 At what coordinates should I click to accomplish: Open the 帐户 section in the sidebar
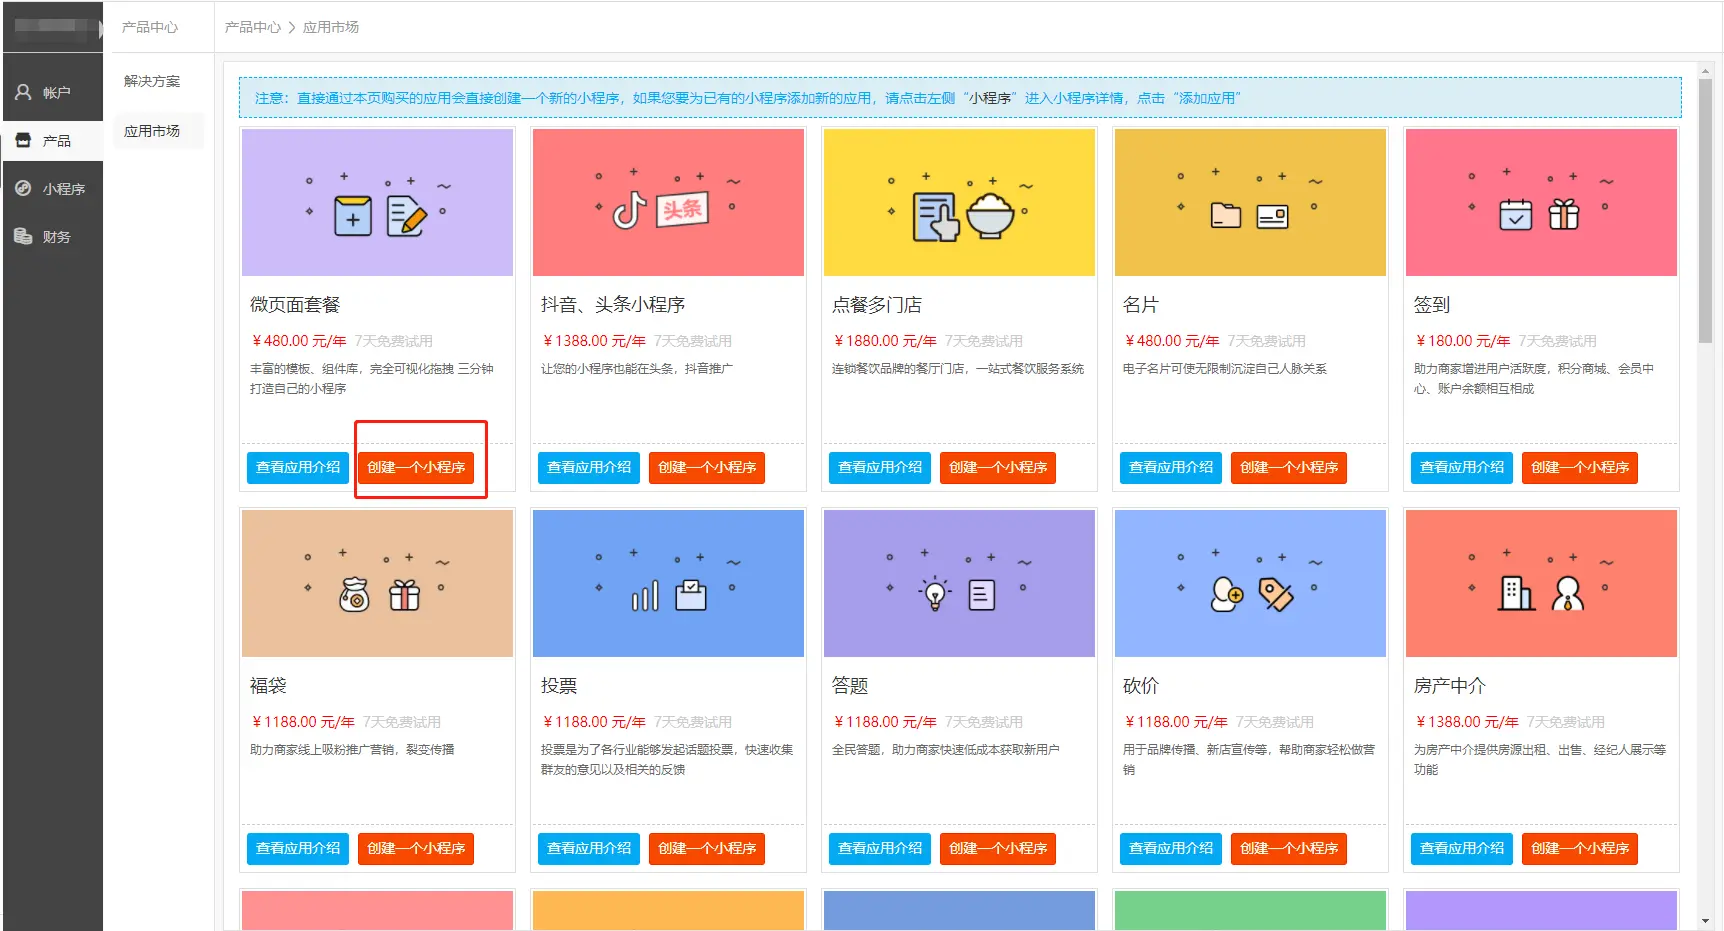click(52, 92)
